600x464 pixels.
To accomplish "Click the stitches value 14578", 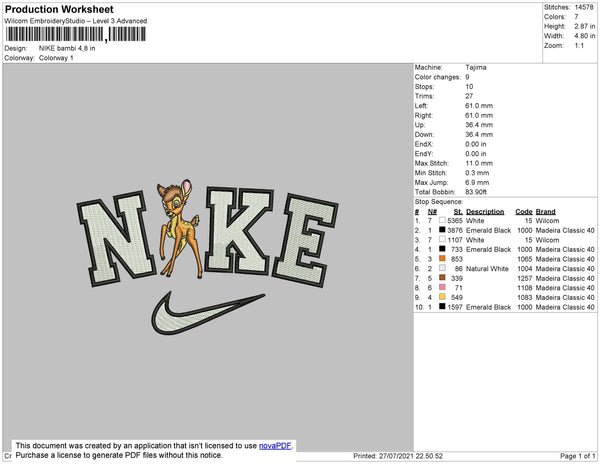I will [584, 7].
